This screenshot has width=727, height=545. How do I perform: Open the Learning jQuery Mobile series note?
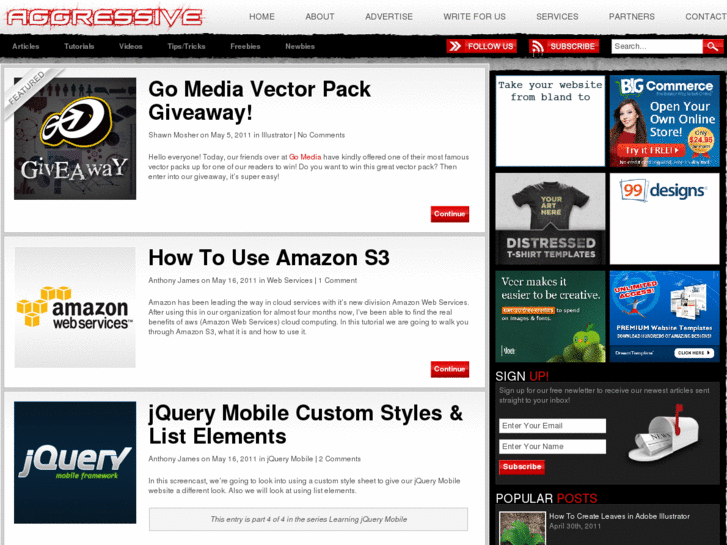pyautogui.click(x=308, y=519)
